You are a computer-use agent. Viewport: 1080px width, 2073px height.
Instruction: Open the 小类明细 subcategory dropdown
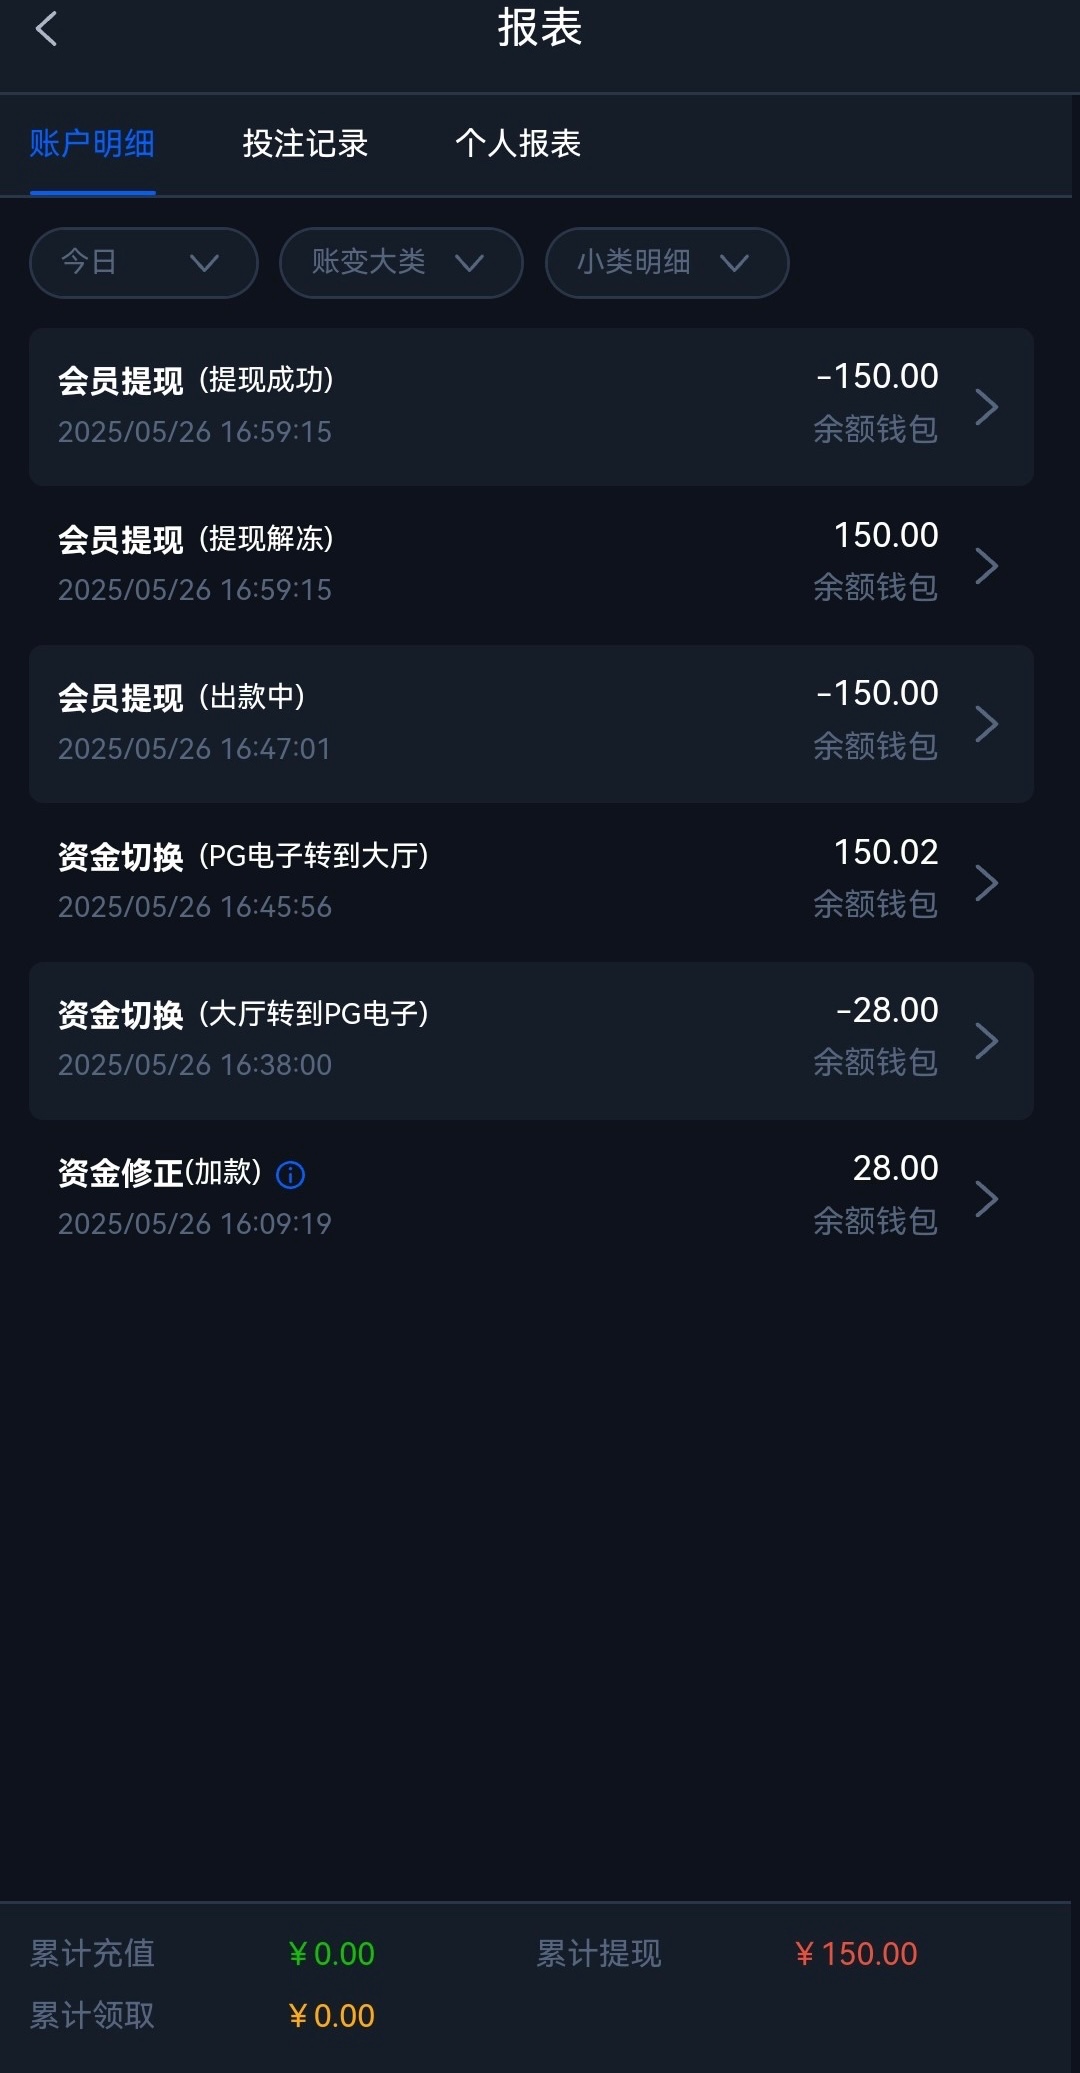tap(667, 263)
